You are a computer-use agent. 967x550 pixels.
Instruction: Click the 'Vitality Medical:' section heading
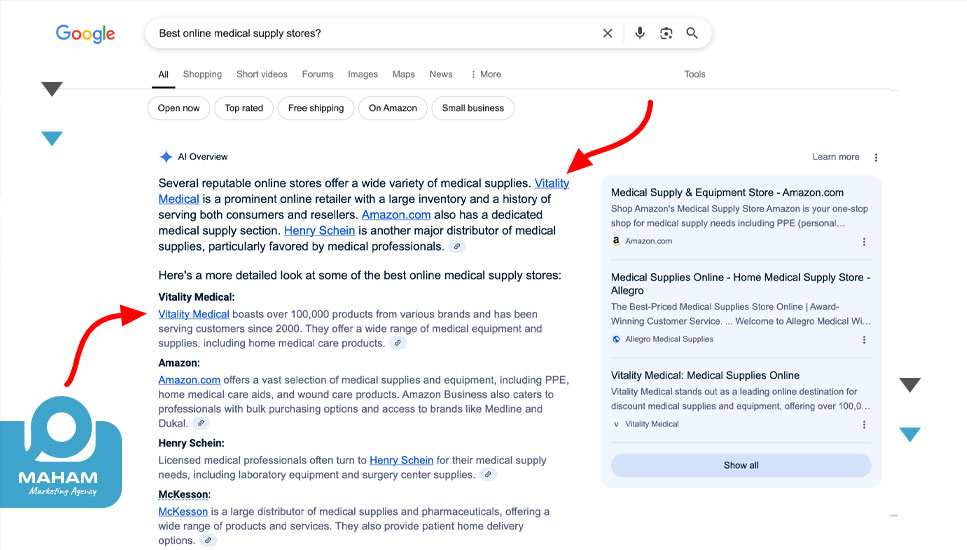click(196, 297)
